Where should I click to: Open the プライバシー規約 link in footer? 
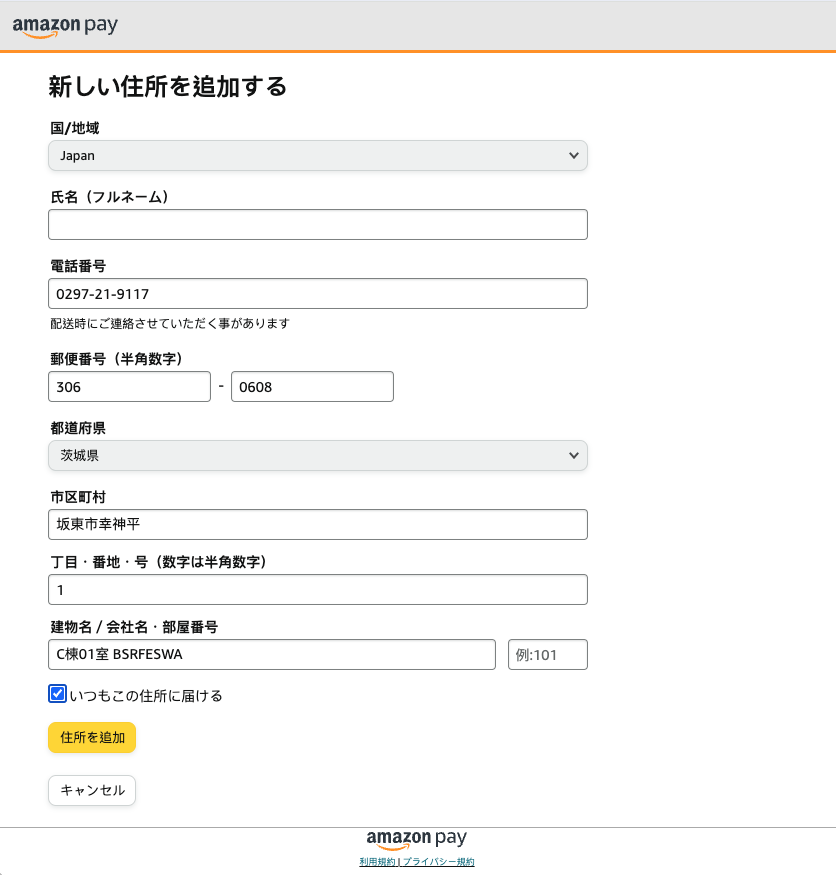click(438, 862)
